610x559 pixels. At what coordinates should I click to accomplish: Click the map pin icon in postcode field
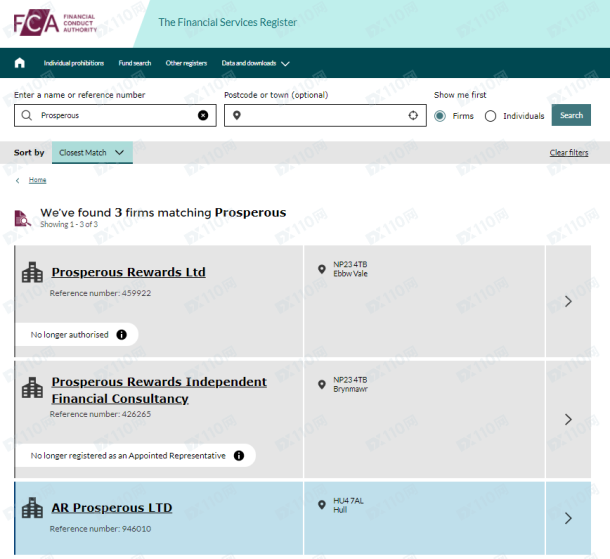(x=237, y=115)
